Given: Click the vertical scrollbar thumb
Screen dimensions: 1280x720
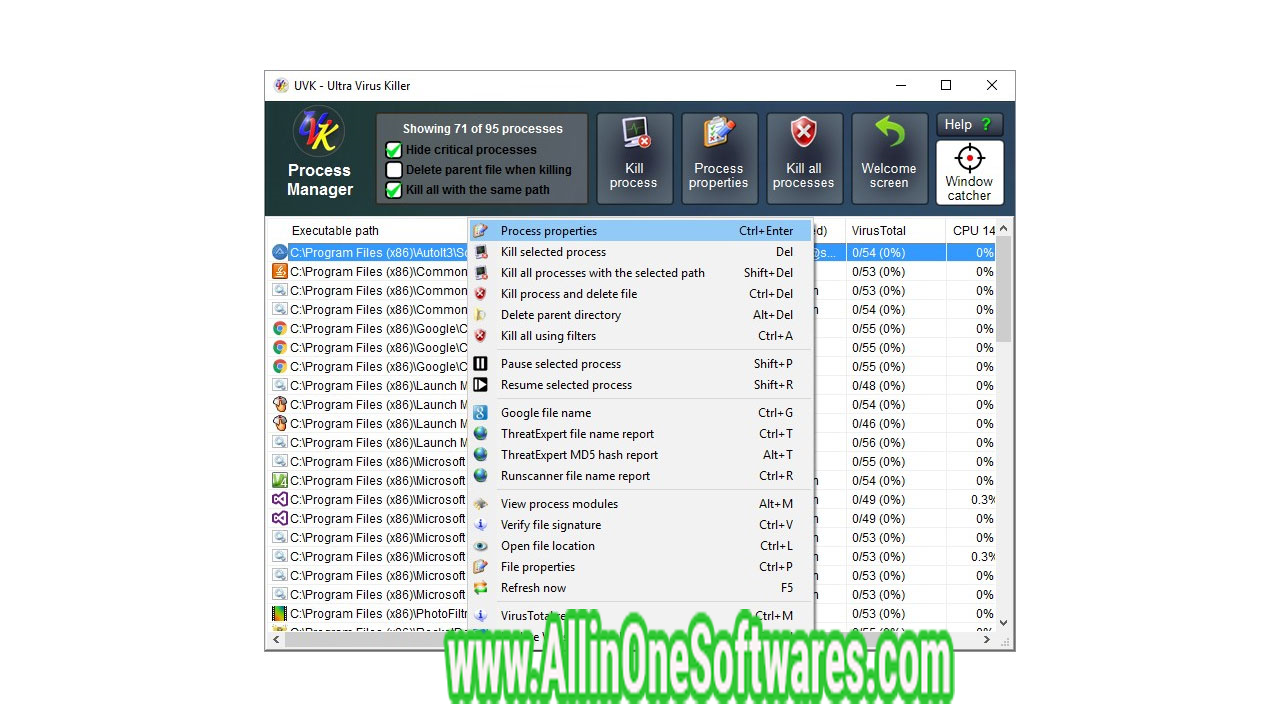Looking at the screenshot, I should (x=1004, y=290).
